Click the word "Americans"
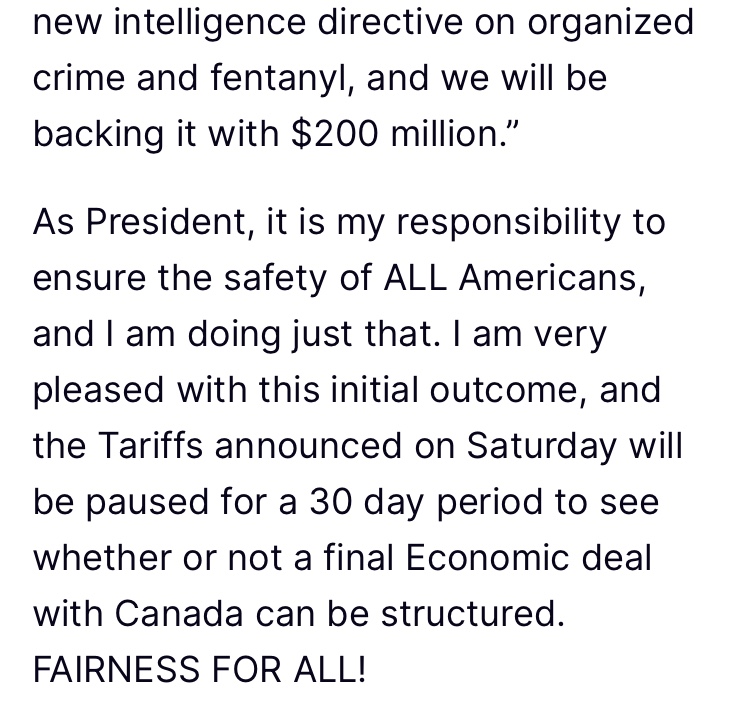750x702 pixels. (552, 278)
